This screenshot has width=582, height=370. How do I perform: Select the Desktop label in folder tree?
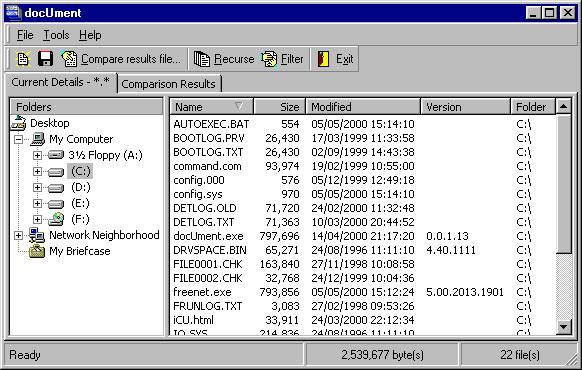pyautogui.click(x=50, y=123)
